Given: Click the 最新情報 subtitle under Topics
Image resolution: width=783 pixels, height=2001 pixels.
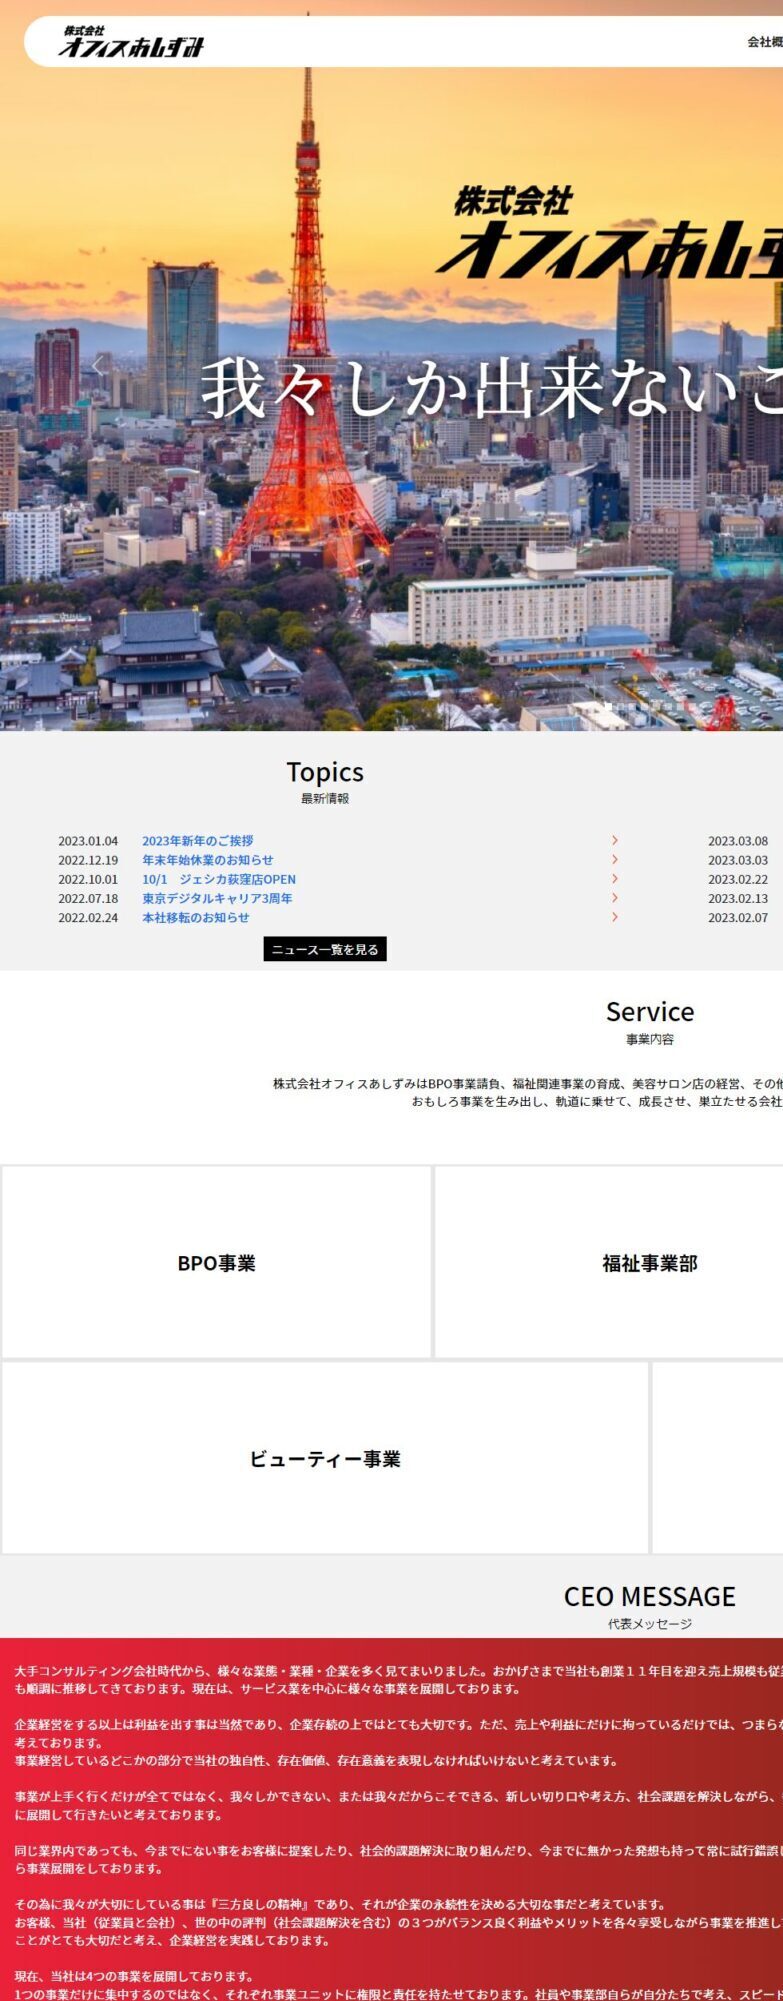Looking at the screenshot, I should pyautogui.click(x=325, y=798).
